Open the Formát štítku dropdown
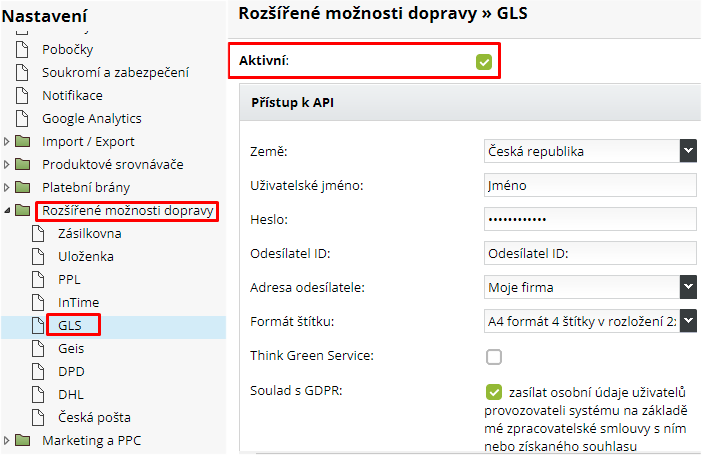 click(589, 322)
